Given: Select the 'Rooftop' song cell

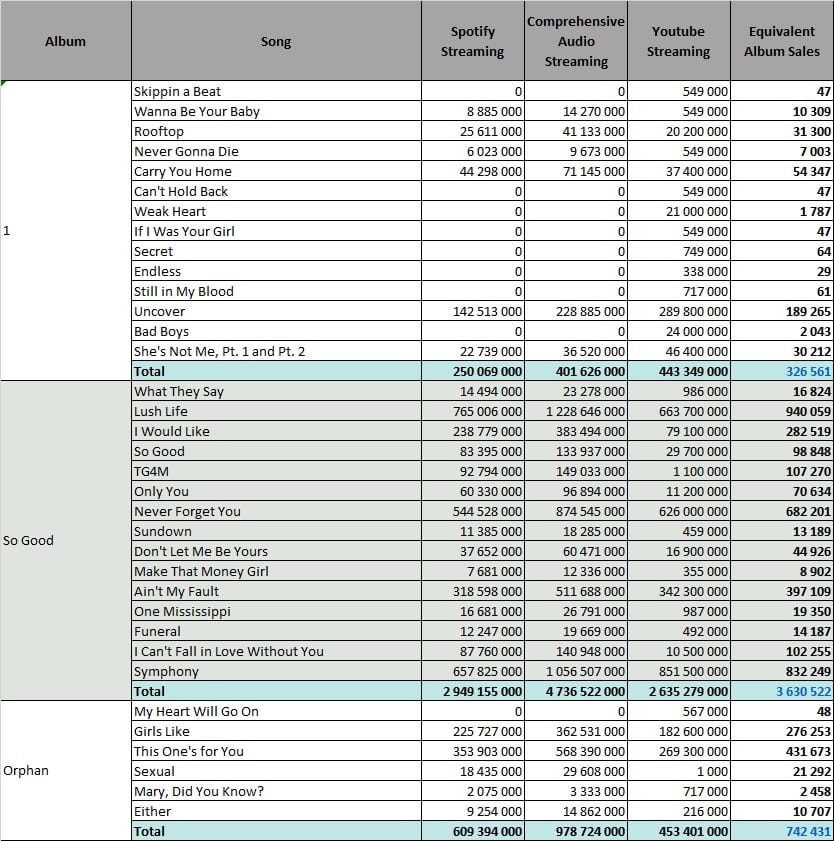Looking at the screenshot, I should 276,131.
